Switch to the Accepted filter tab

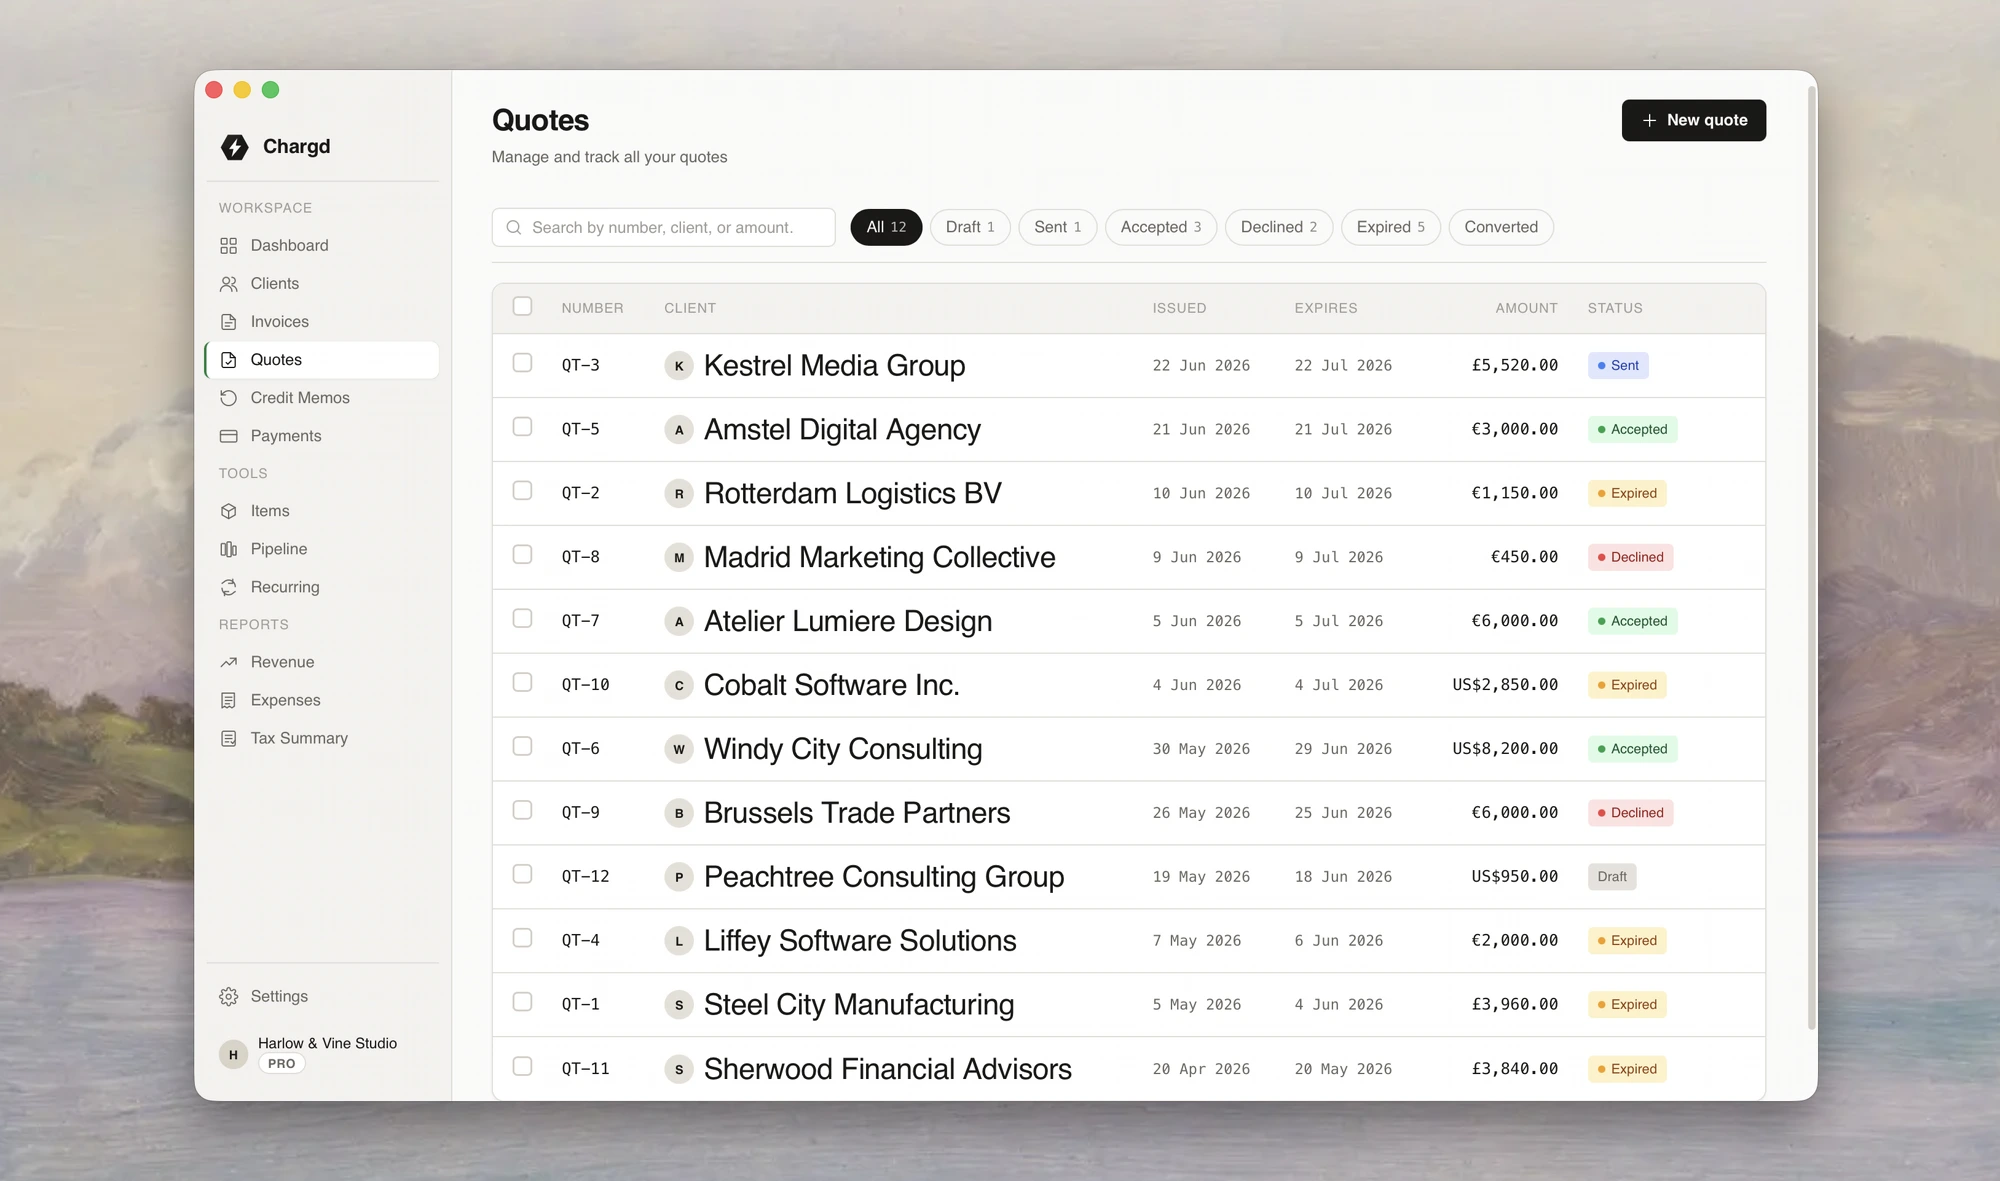coord(1160,227)
